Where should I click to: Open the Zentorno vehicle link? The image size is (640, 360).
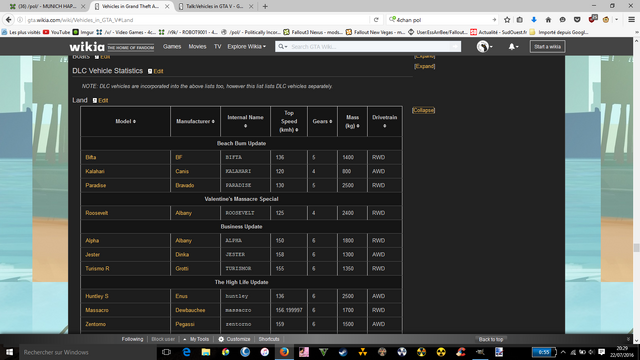(96, 324)
